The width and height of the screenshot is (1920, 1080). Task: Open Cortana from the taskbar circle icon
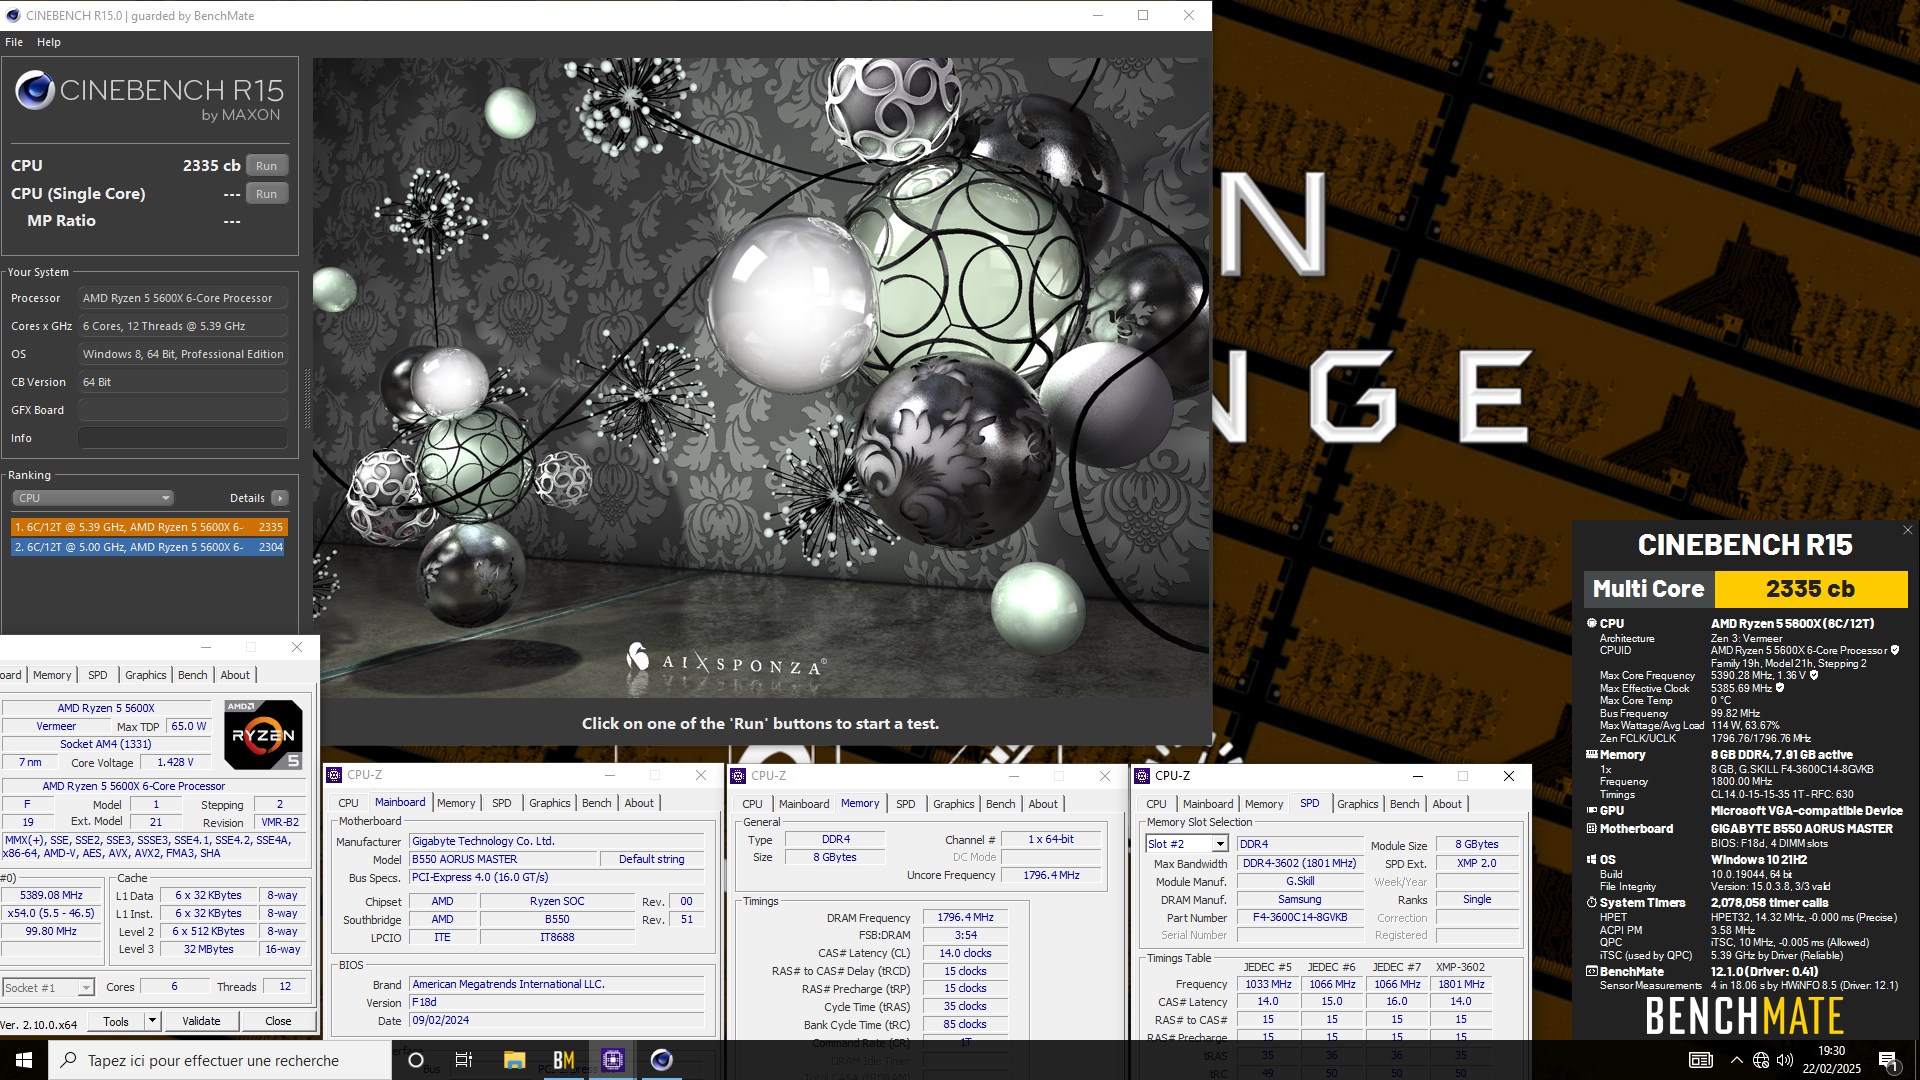(416, 1060)
